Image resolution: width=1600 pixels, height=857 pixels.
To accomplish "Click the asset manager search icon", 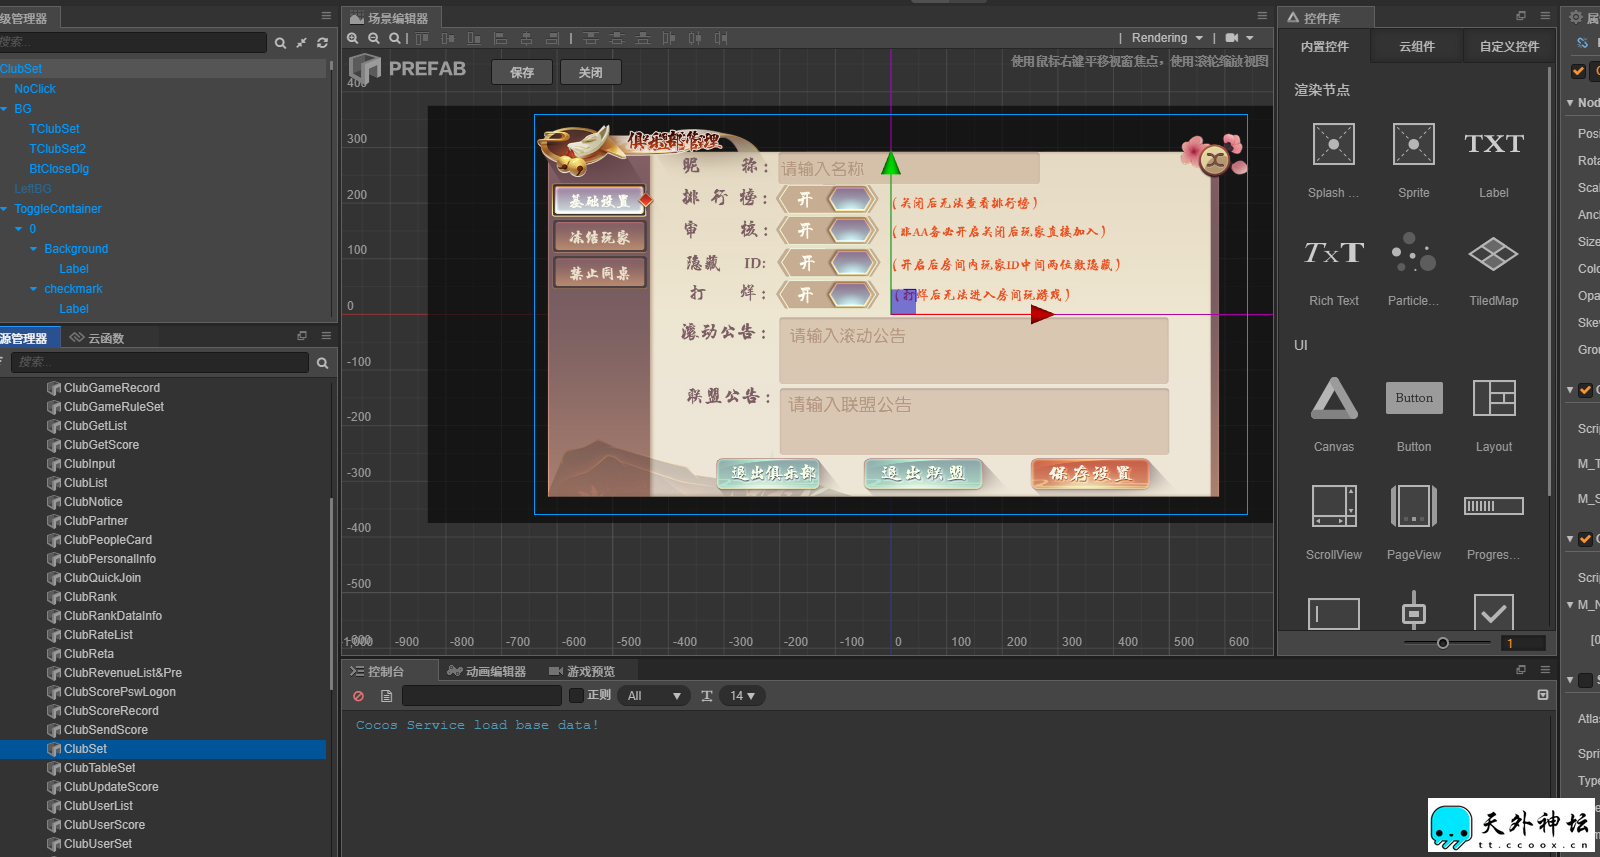I will [322, 363].
